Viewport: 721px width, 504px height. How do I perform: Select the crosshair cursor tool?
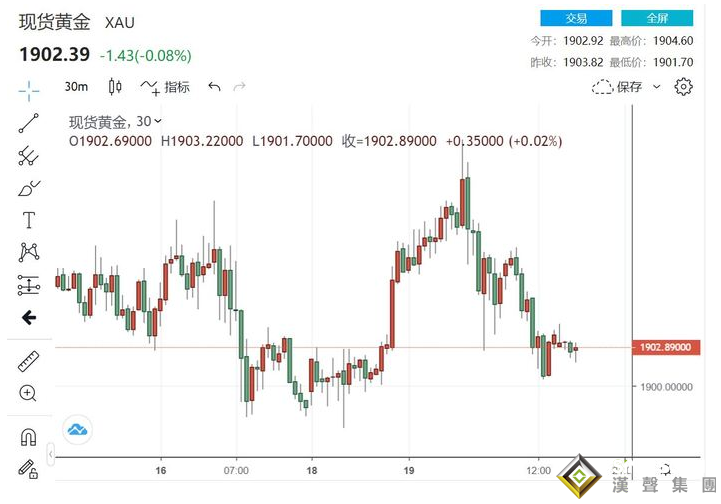28,91
